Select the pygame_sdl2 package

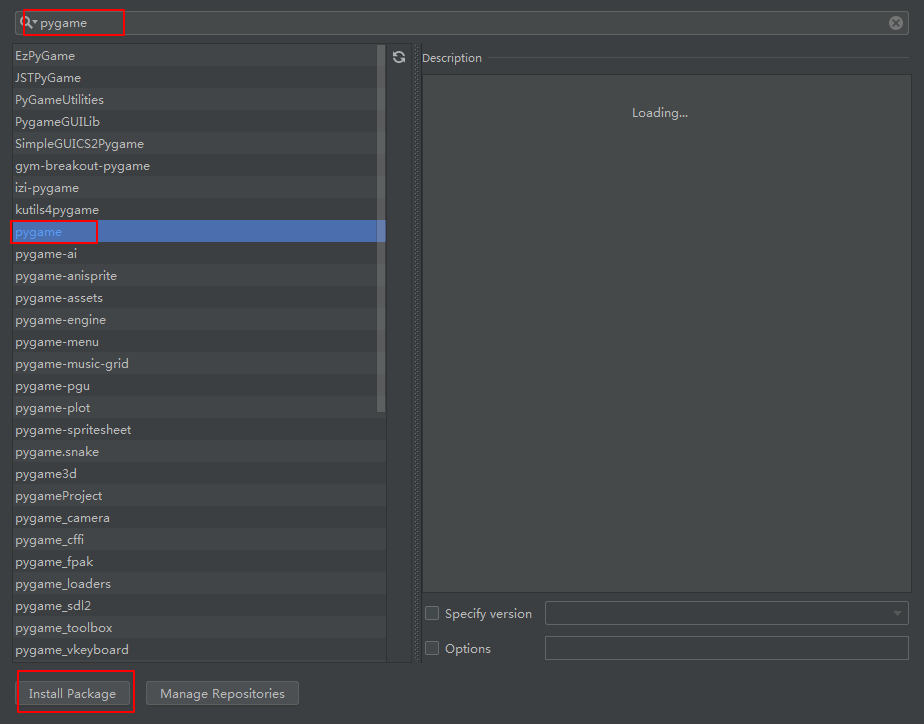pos(199,606)
